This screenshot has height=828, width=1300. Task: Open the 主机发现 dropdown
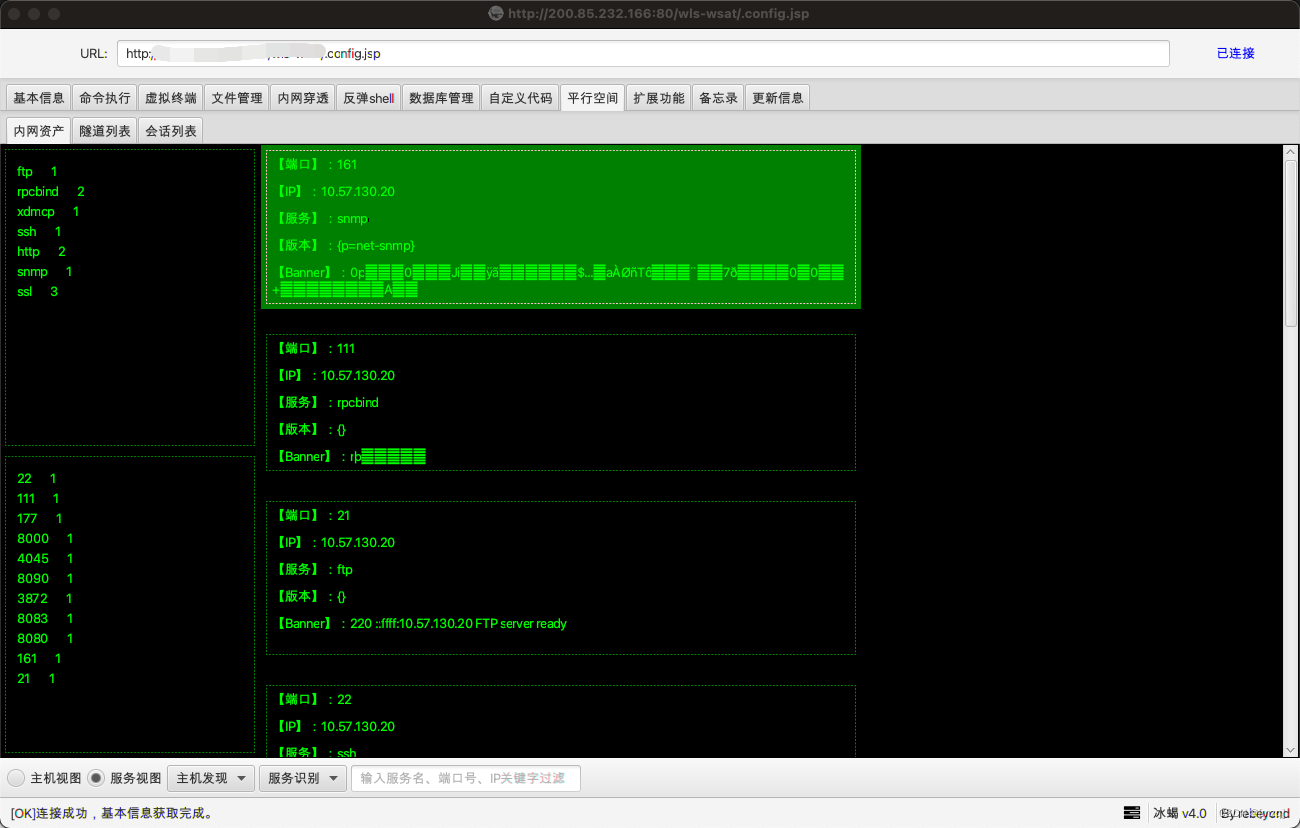coord(210,778)
